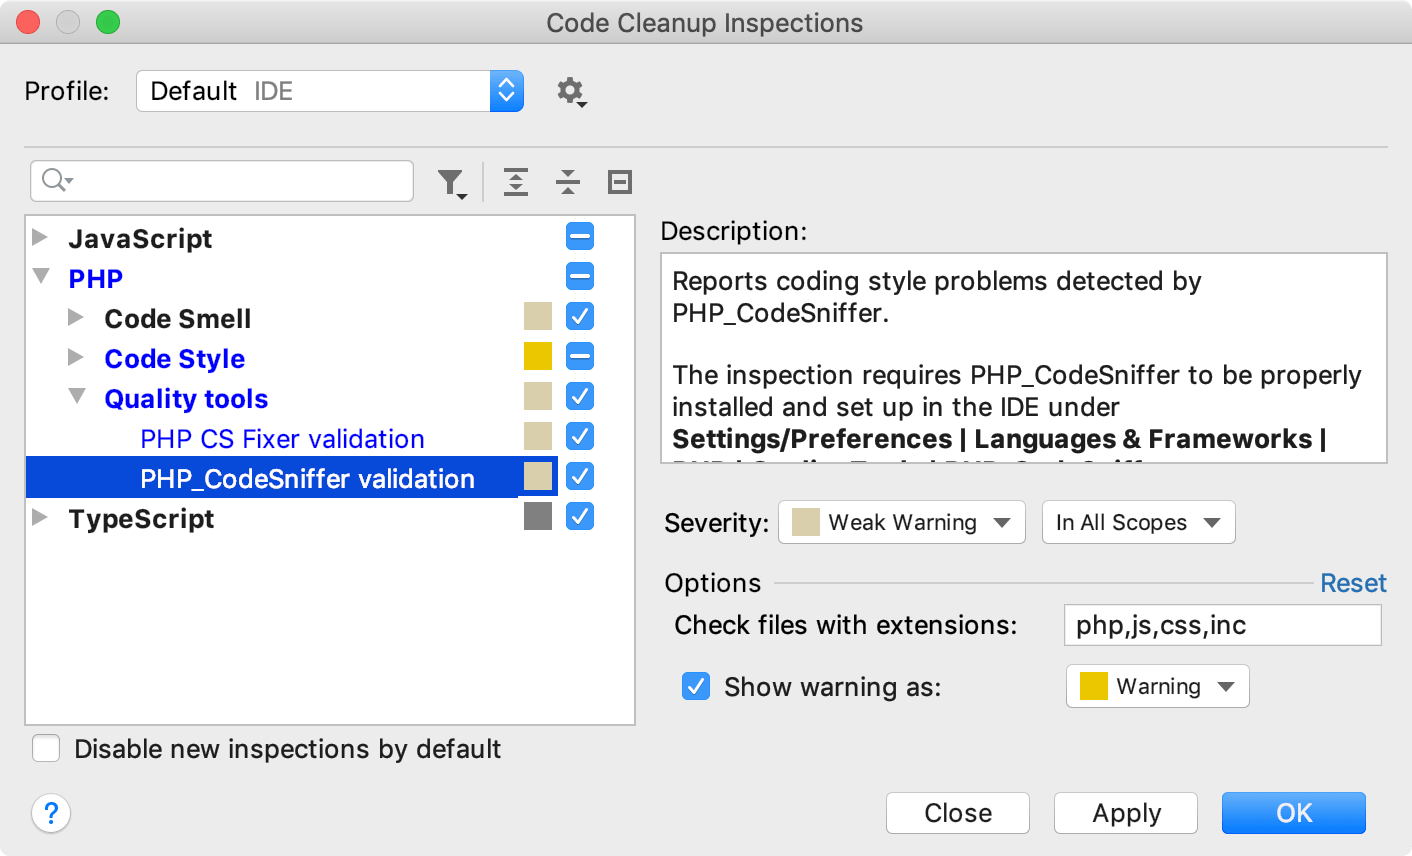The image size is (1412, 856).
Task: Click the Code Style color swatch
Action: click(538, 356)
